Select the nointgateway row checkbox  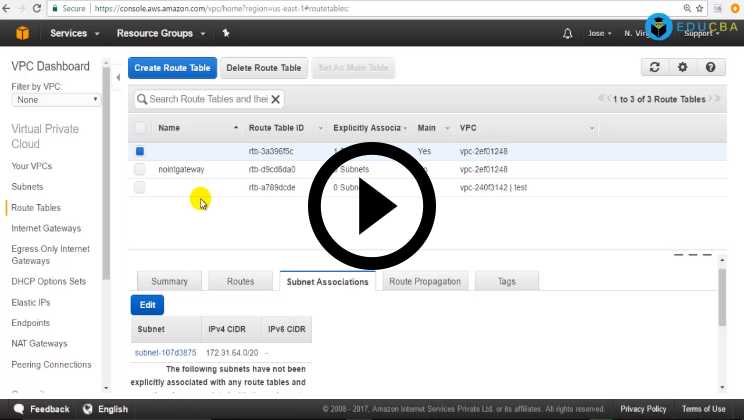[140, 169]
